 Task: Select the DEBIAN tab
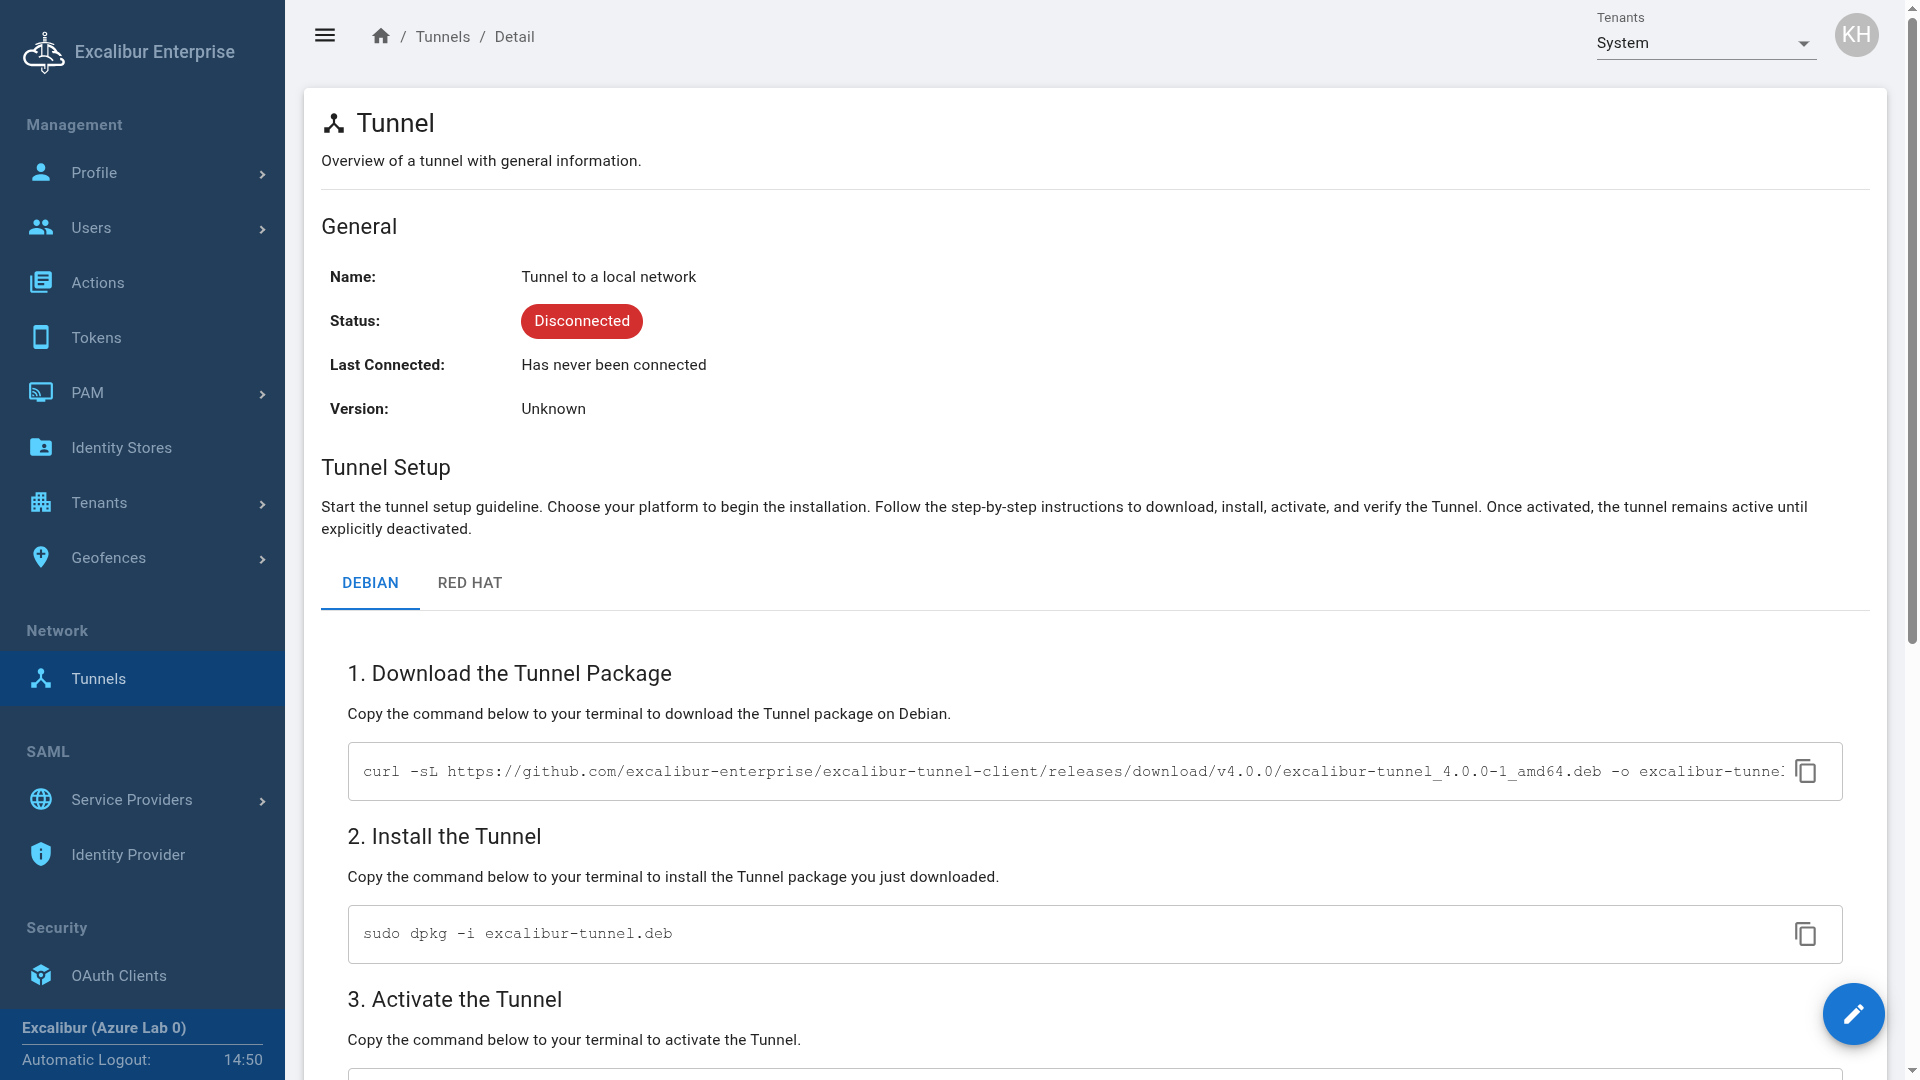370,583
